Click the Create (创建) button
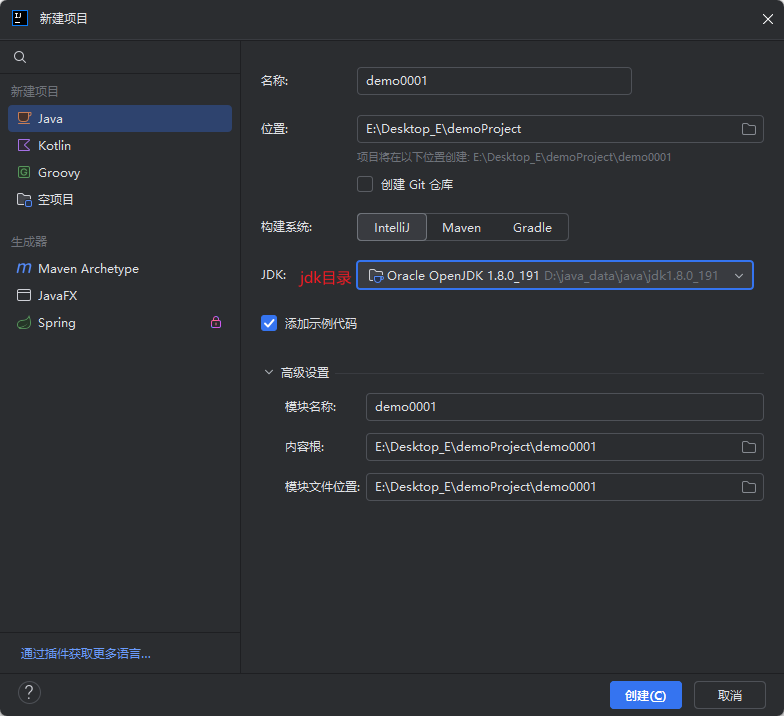Image resolution: width=784 pixels, height=716 pixels. pos(646,695)
